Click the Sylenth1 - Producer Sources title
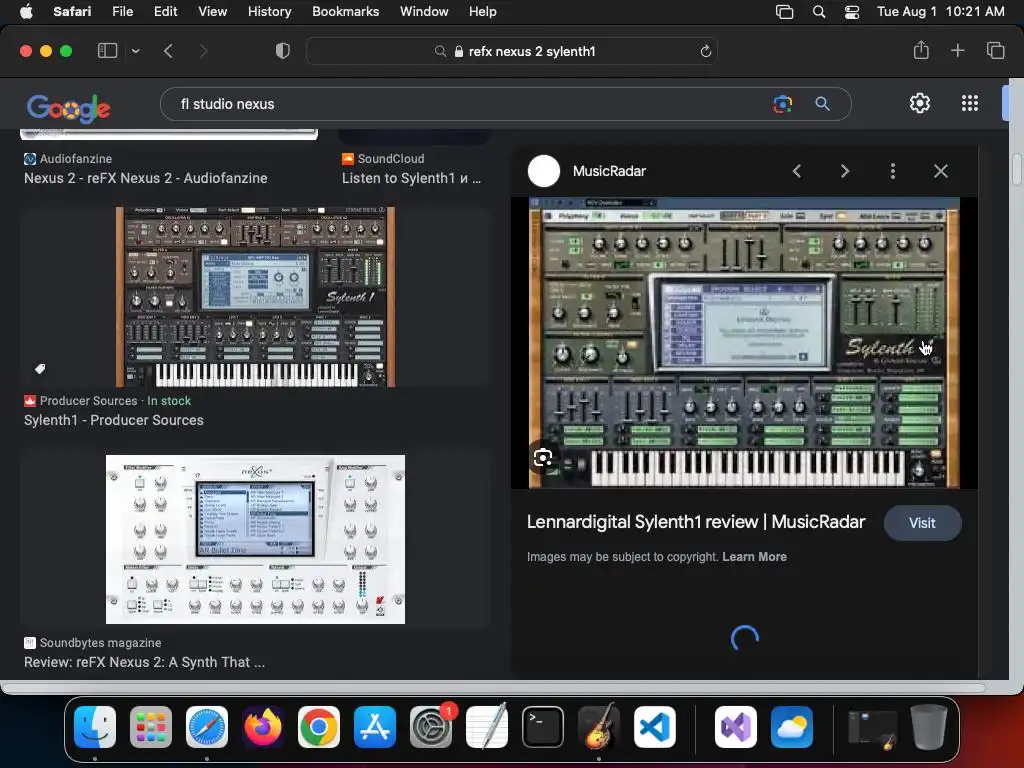 pos(114,420)
